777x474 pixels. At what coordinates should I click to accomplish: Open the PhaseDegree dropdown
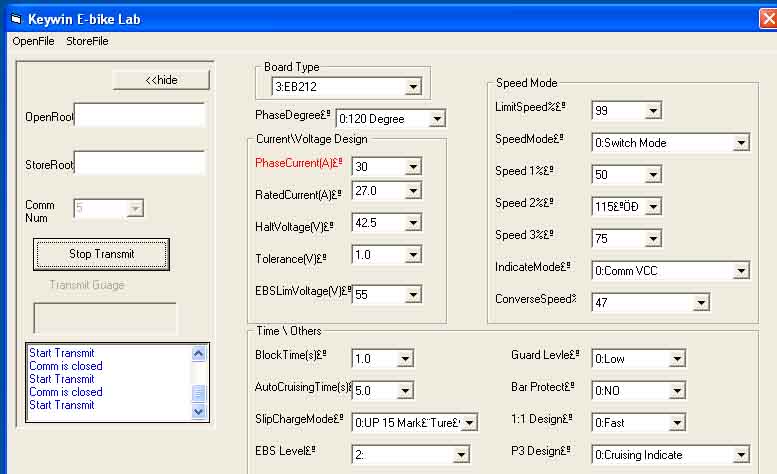437,119
